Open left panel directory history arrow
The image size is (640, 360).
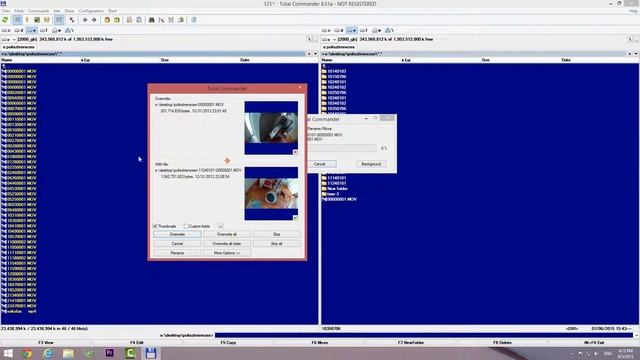[x=315, y=54]
